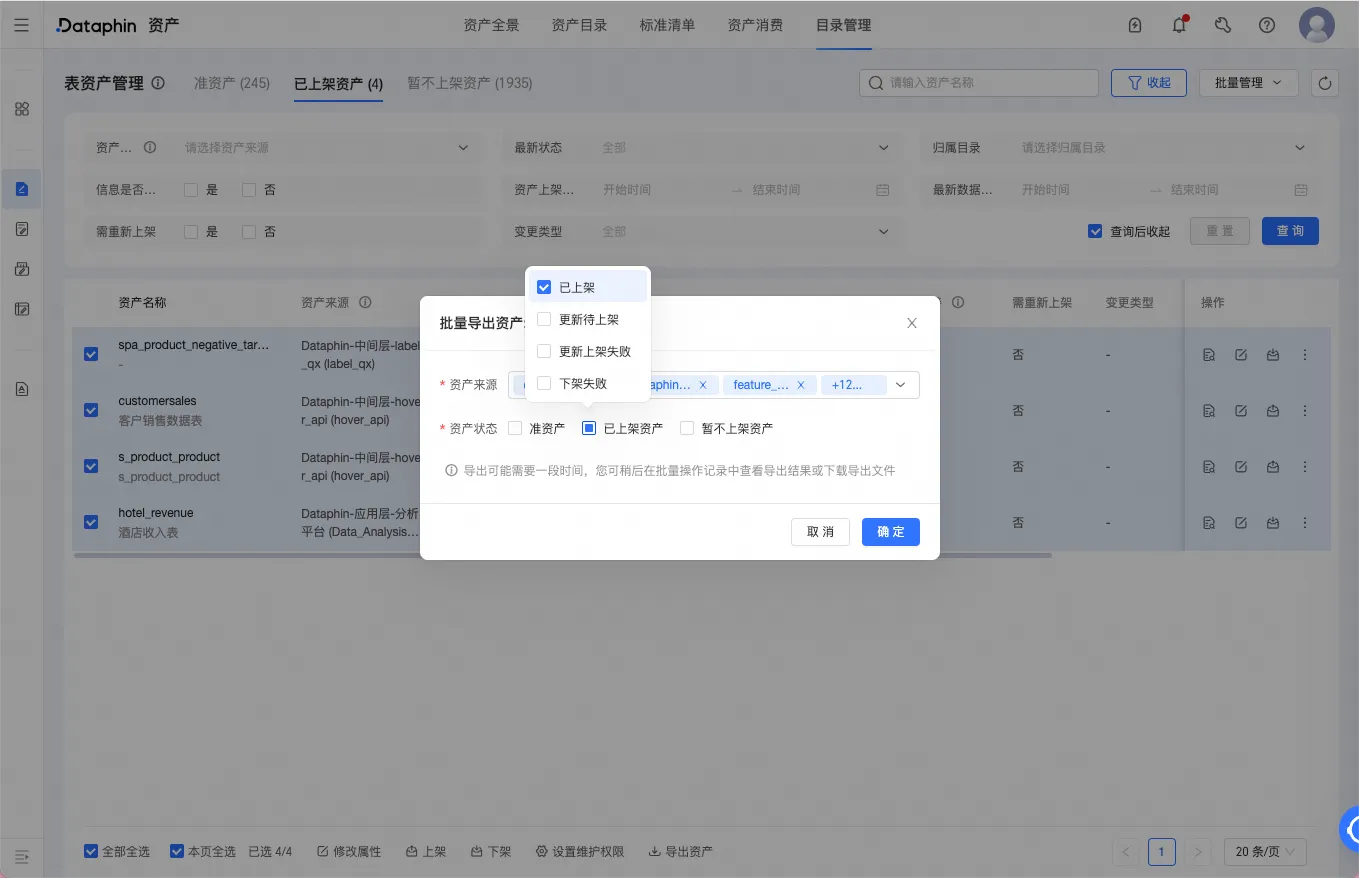Open the third sidebar document icon
The height and width of the screenshot is (878, 1359).
(22, 229)
